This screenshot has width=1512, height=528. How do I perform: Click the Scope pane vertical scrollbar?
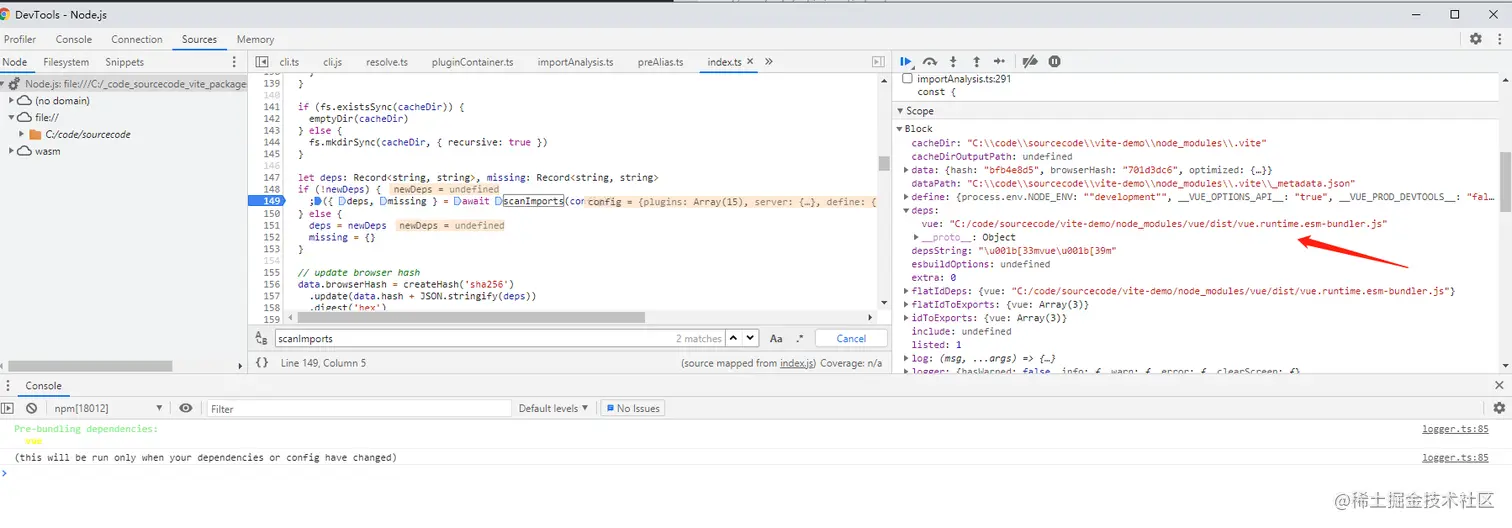click(1505, 180)
